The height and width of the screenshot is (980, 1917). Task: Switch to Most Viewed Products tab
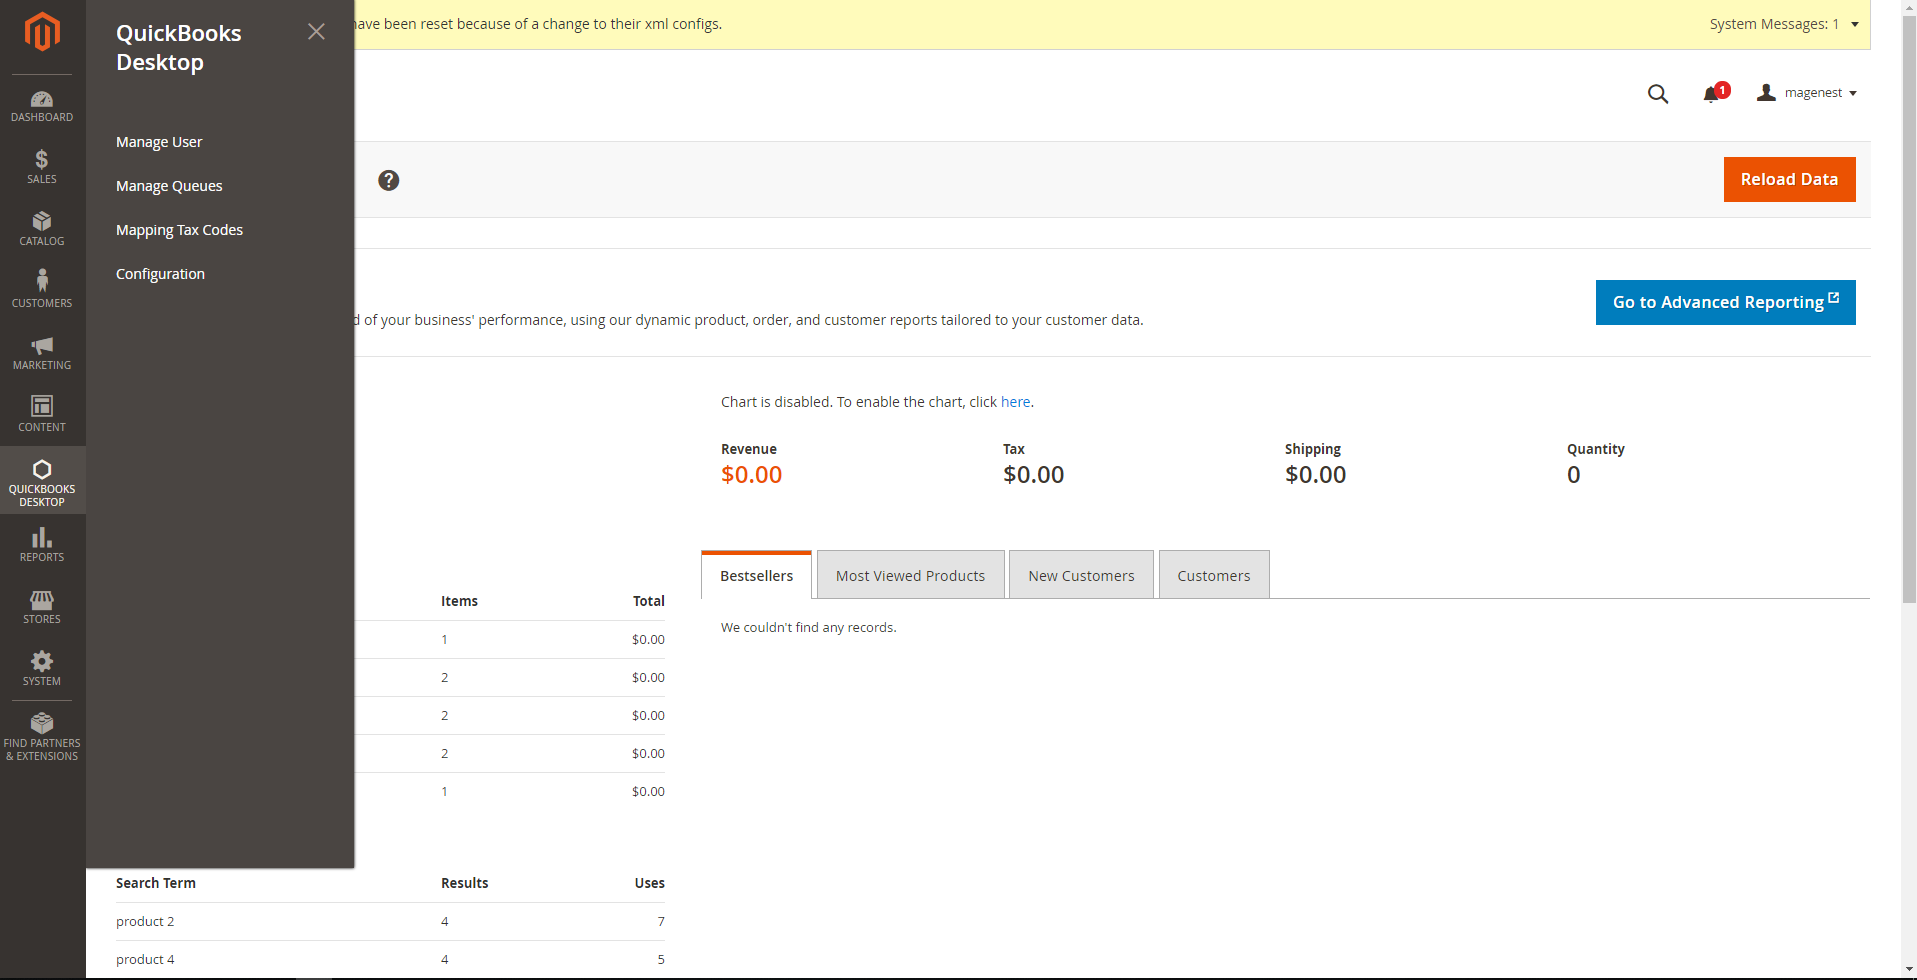coord(910,576)
